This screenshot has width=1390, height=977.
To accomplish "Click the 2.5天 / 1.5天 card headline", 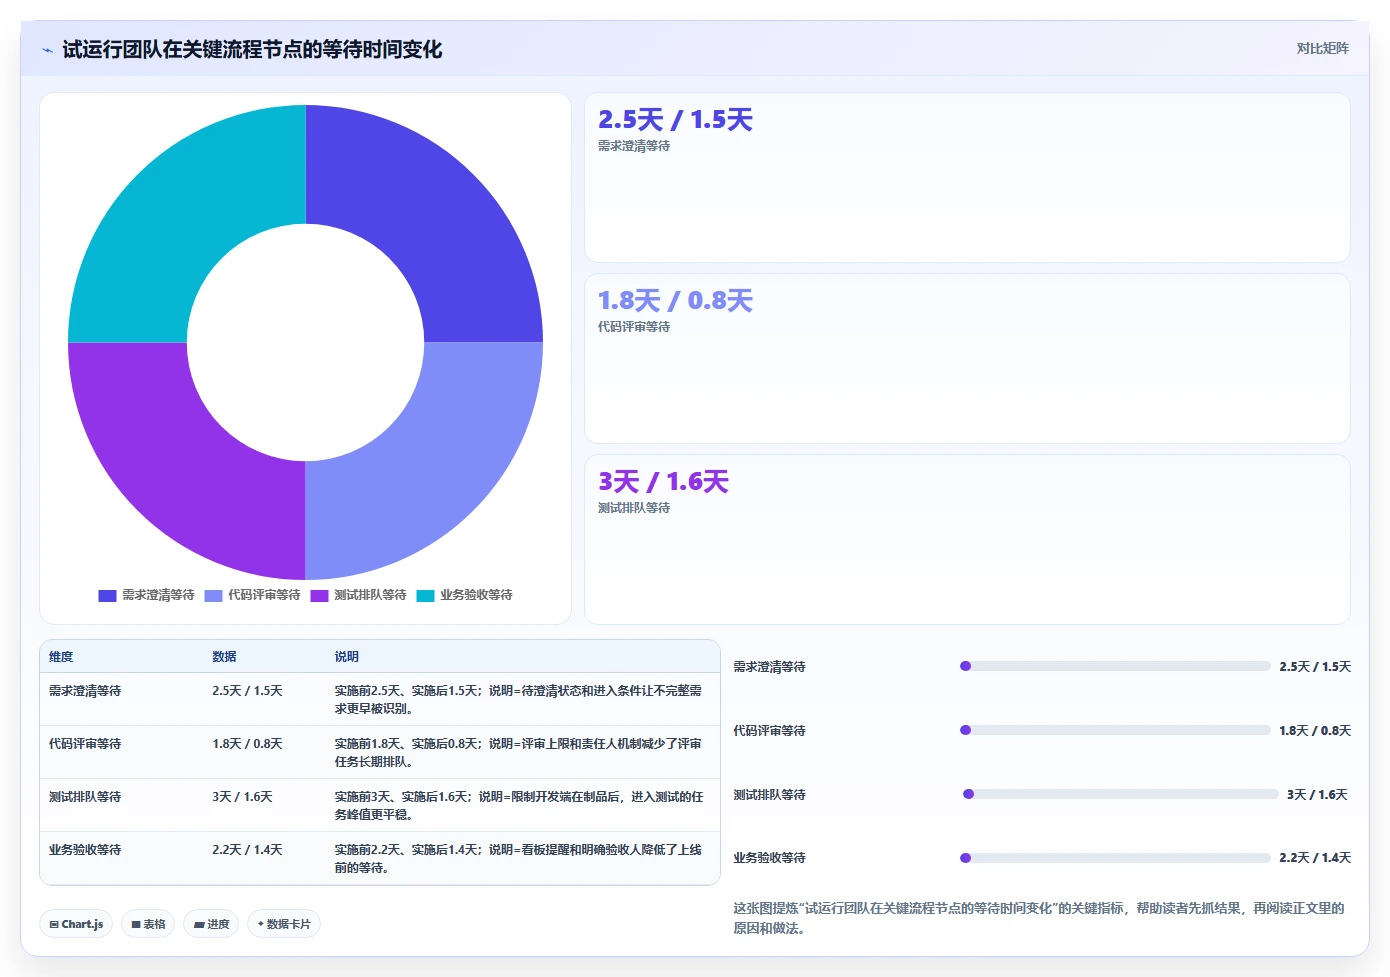I will 675,120.
